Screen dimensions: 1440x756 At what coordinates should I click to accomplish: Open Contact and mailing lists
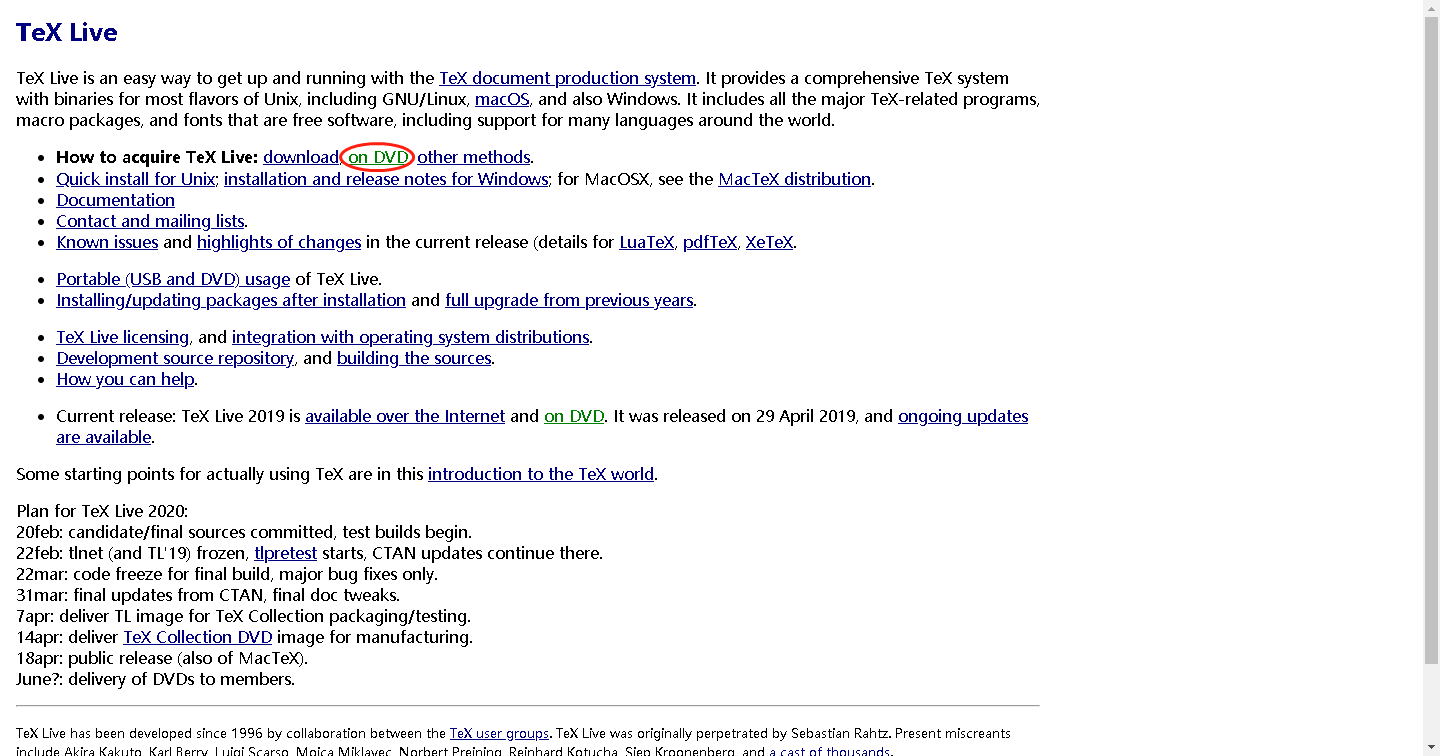[x=150, y=221]
